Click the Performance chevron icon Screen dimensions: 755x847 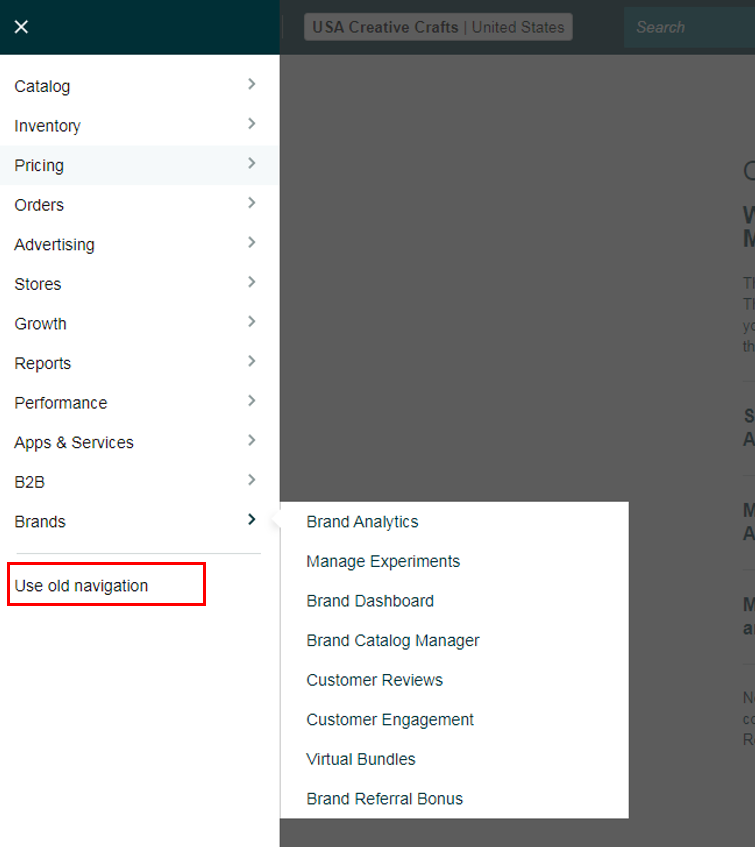(x=252, y=401)
